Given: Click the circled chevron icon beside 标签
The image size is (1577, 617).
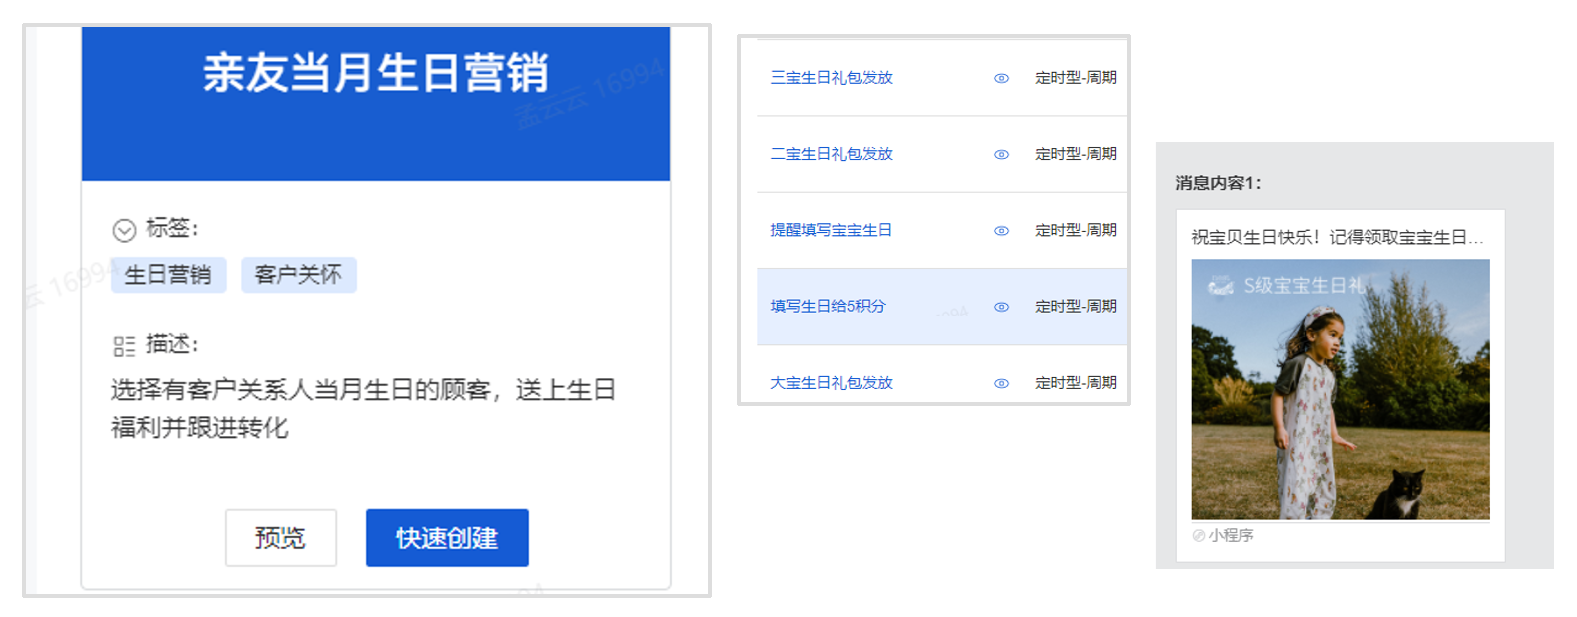Looking at the screenshot, I should pyautogui.click(x=124, y=231).
